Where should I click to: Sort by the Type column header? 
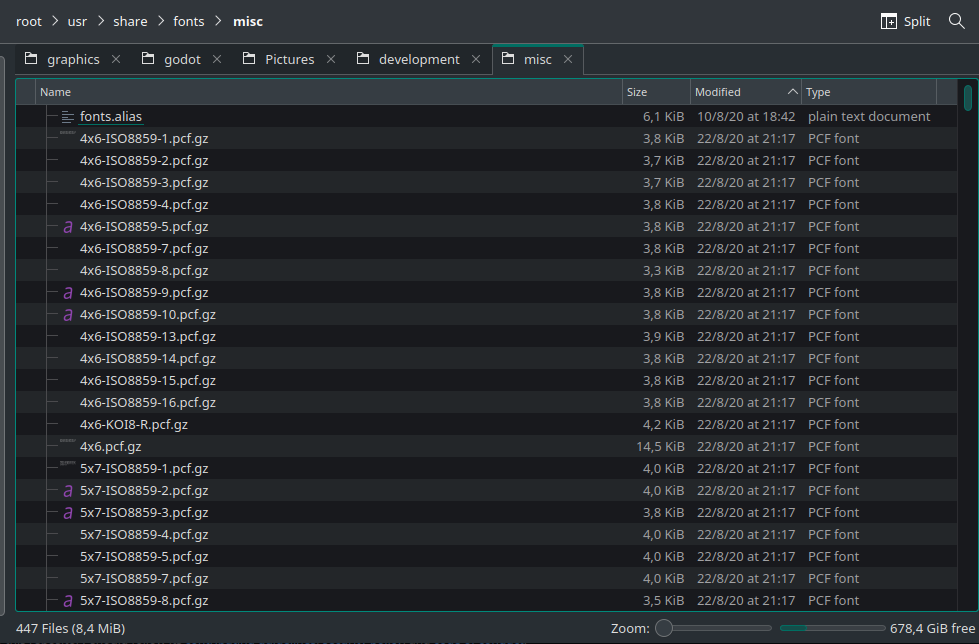click(868, 92)
